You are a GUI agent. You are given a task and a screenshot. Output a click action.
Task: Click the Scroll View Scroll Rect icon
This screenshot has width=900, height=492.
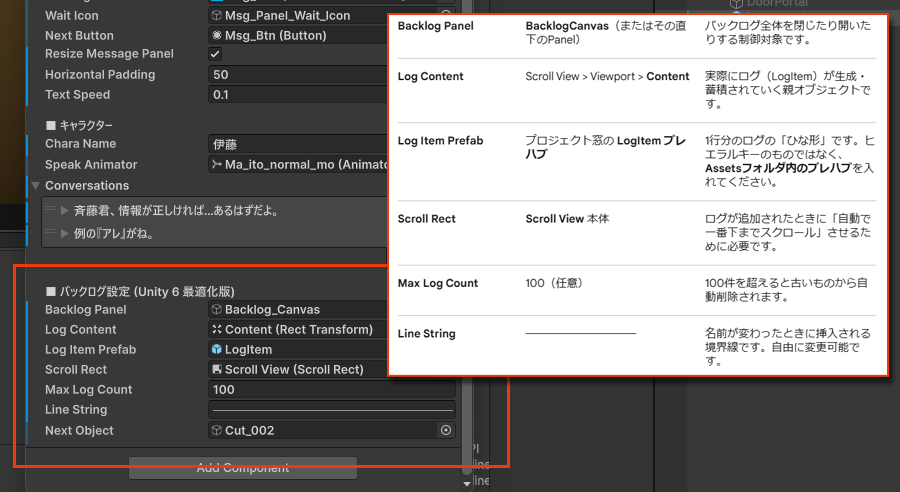tap(217, 370)
